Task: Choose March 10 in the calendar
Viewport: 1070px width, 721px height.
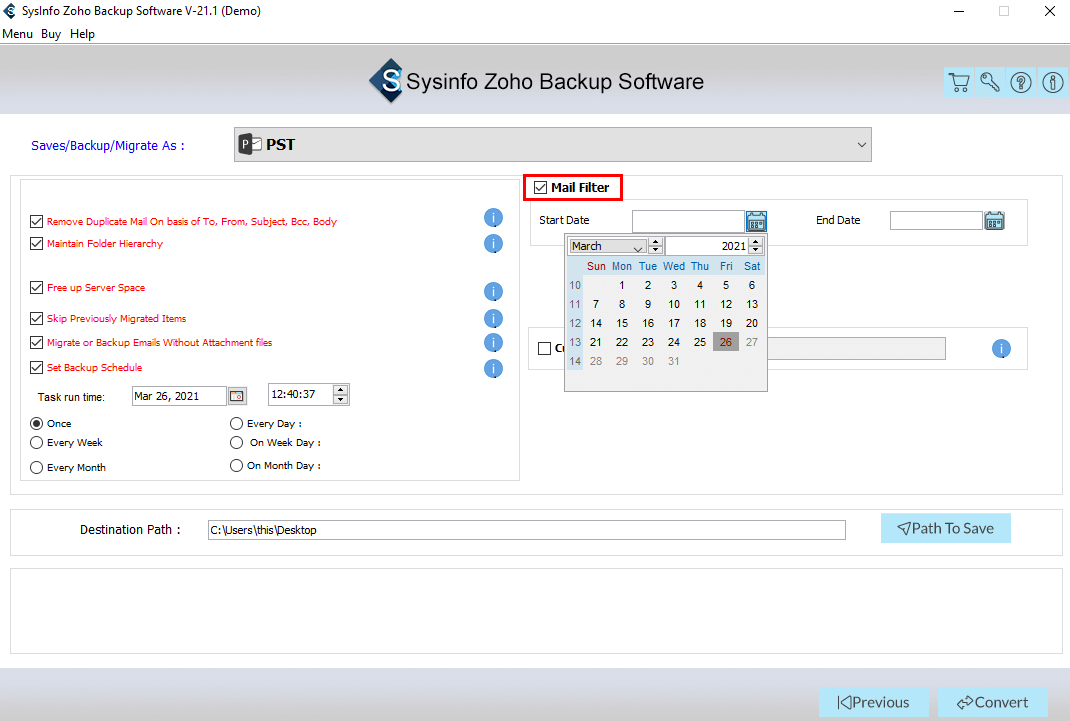Action: pos(674,304)
